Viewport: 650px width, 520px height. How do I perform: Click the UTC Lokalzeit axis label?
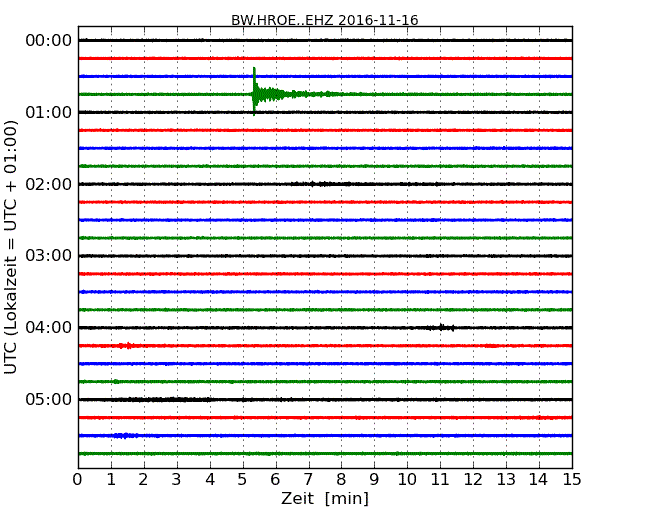coord(11,247)
